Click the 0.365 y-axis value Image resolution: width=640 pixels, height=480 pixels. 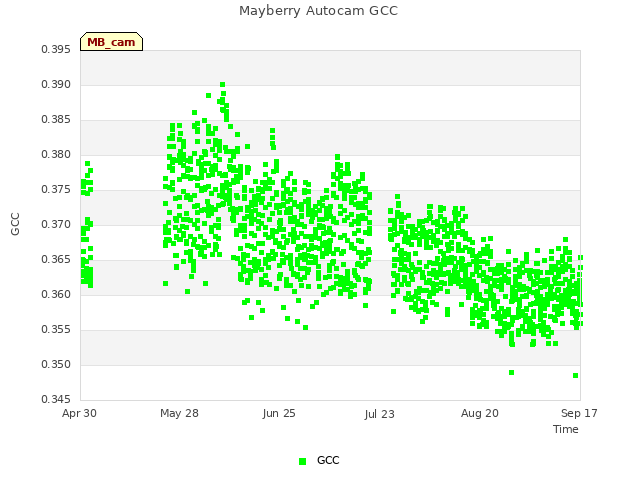56,260
